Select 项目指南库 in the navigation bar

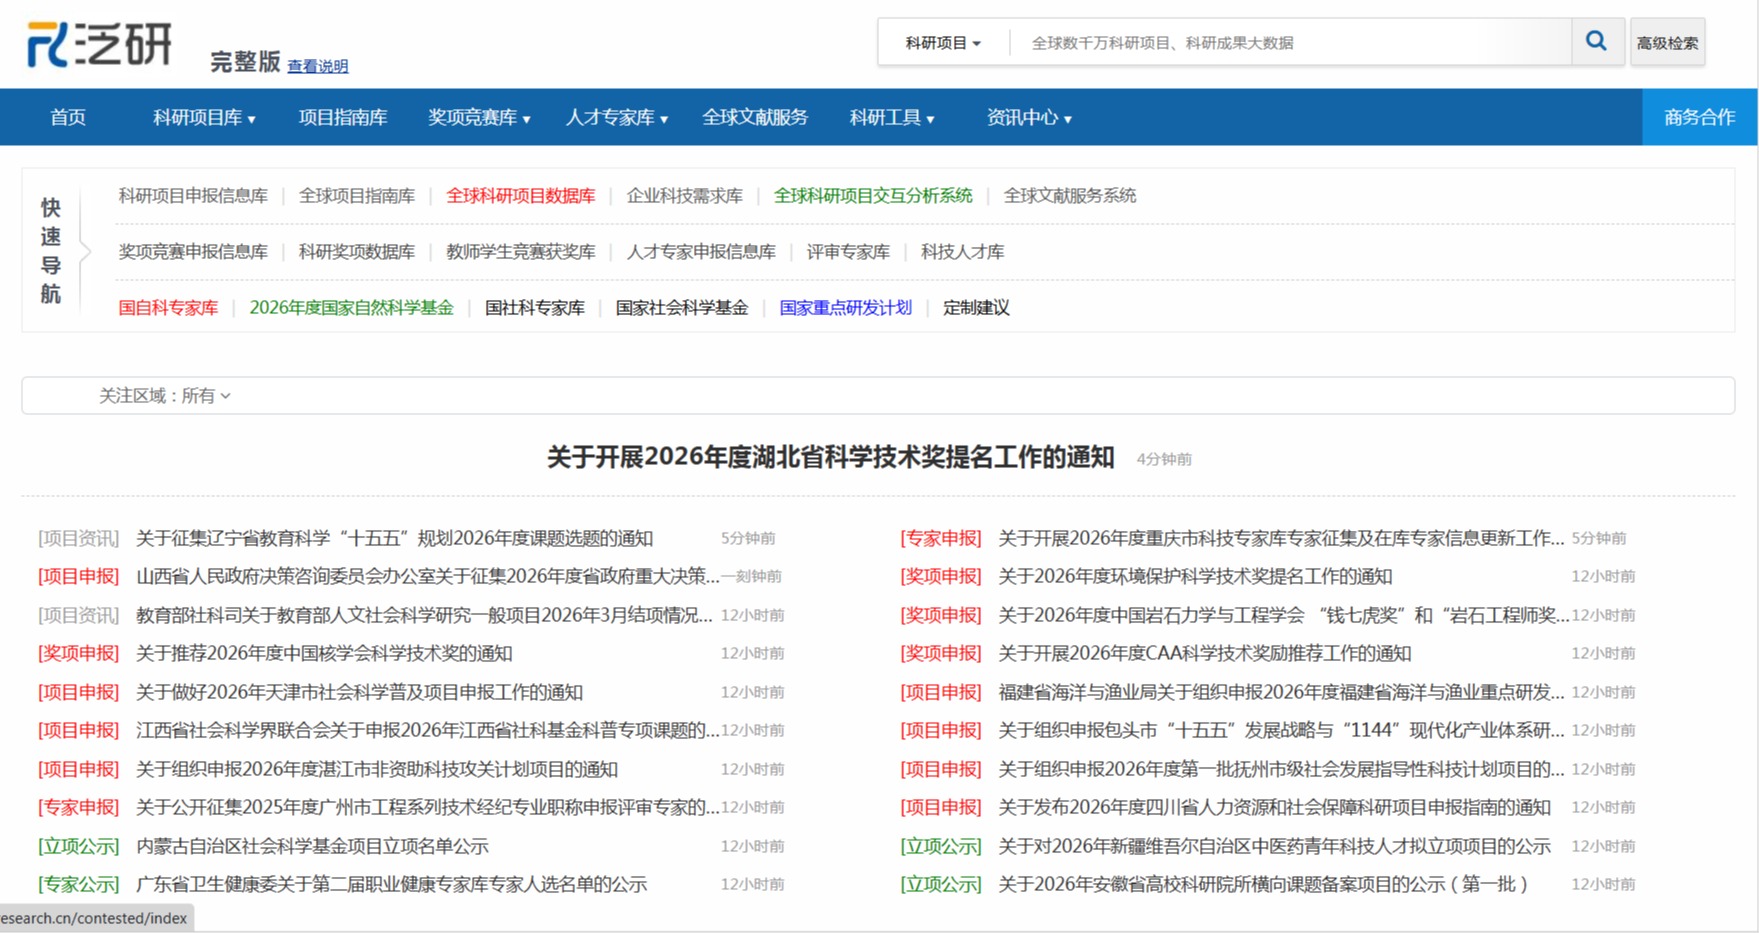point(342,118)
